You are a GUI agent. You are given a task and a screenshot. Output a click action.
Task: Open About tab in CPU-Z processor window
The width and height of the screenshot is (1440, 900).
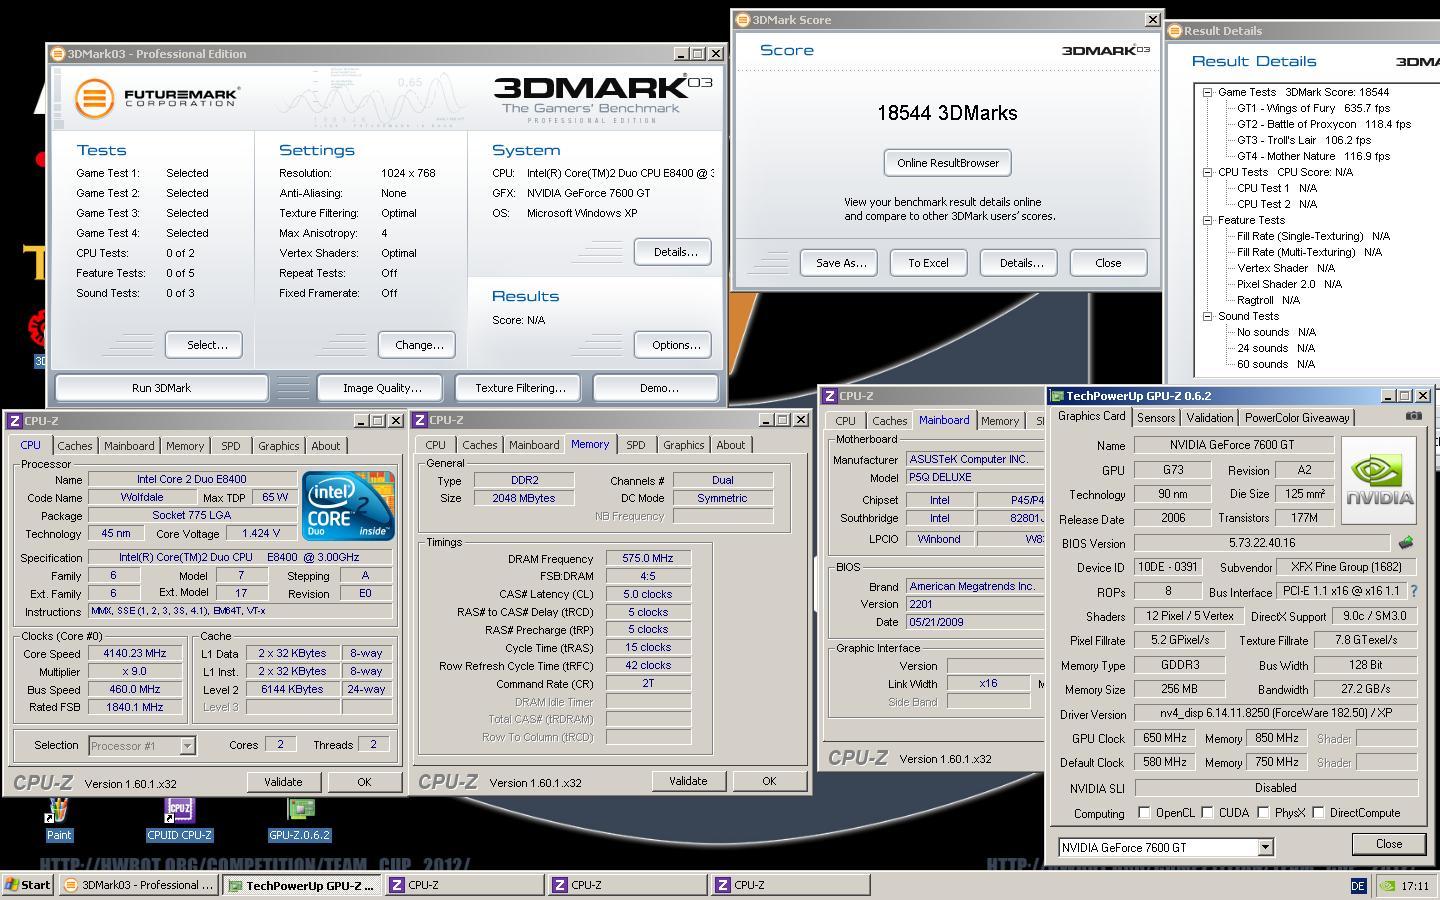326,446
